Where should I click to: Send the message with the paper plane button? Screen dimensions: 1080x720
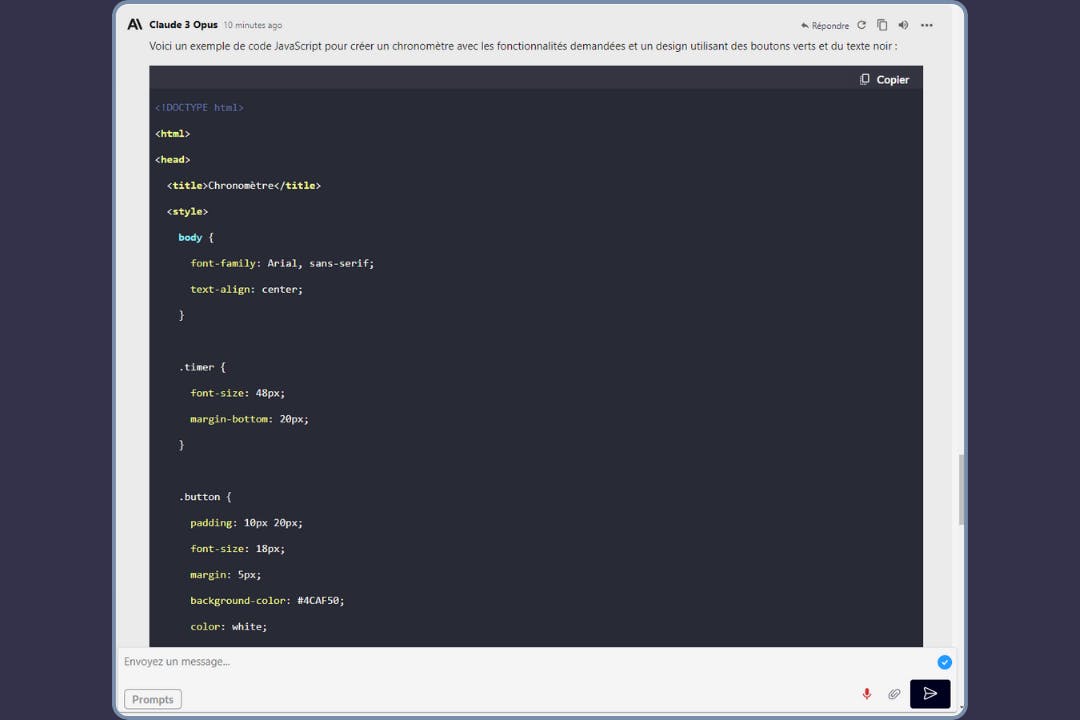[x=930, y=694]
